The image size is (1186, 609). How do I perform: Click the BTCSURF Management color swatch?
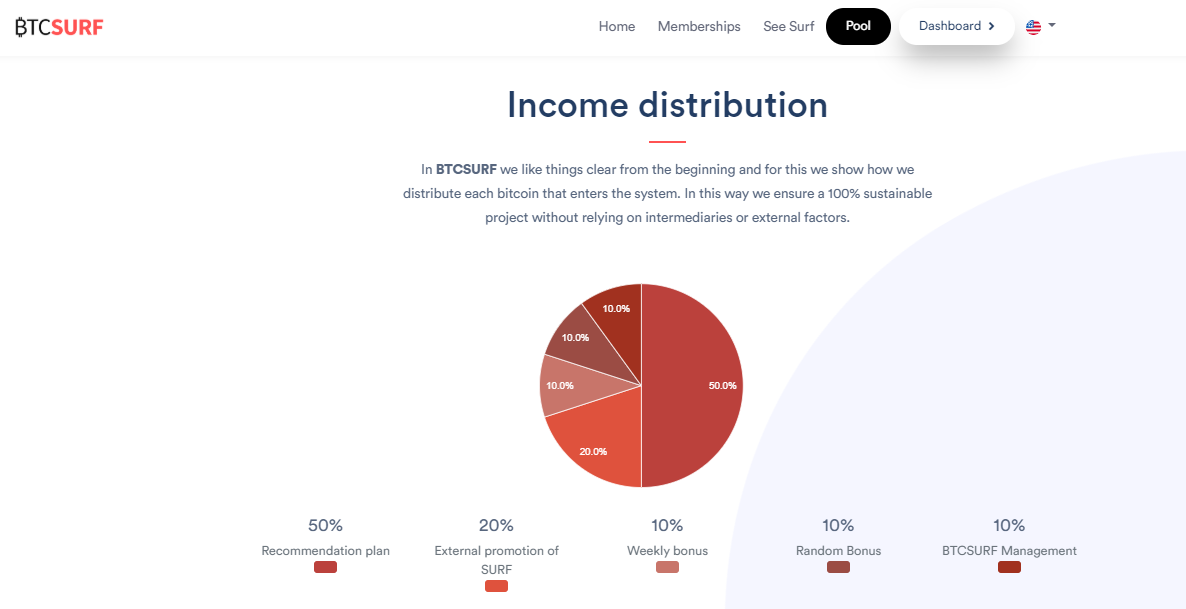pyautogui.click(x=1009, y=567)
